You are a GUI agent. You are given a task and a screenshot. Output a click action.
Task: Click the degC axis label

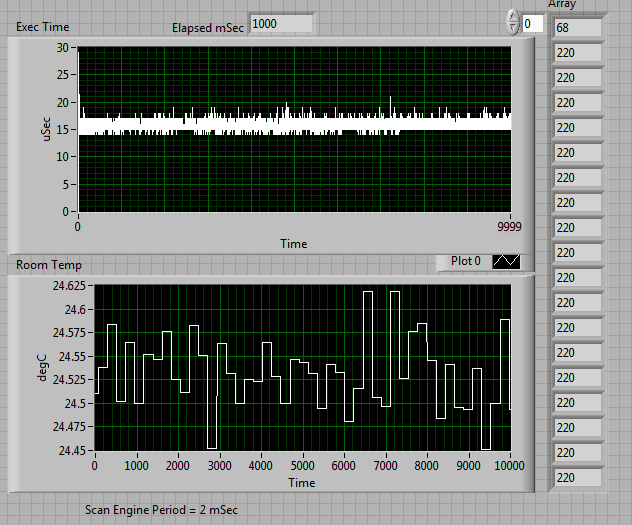(x=42, y=367)
